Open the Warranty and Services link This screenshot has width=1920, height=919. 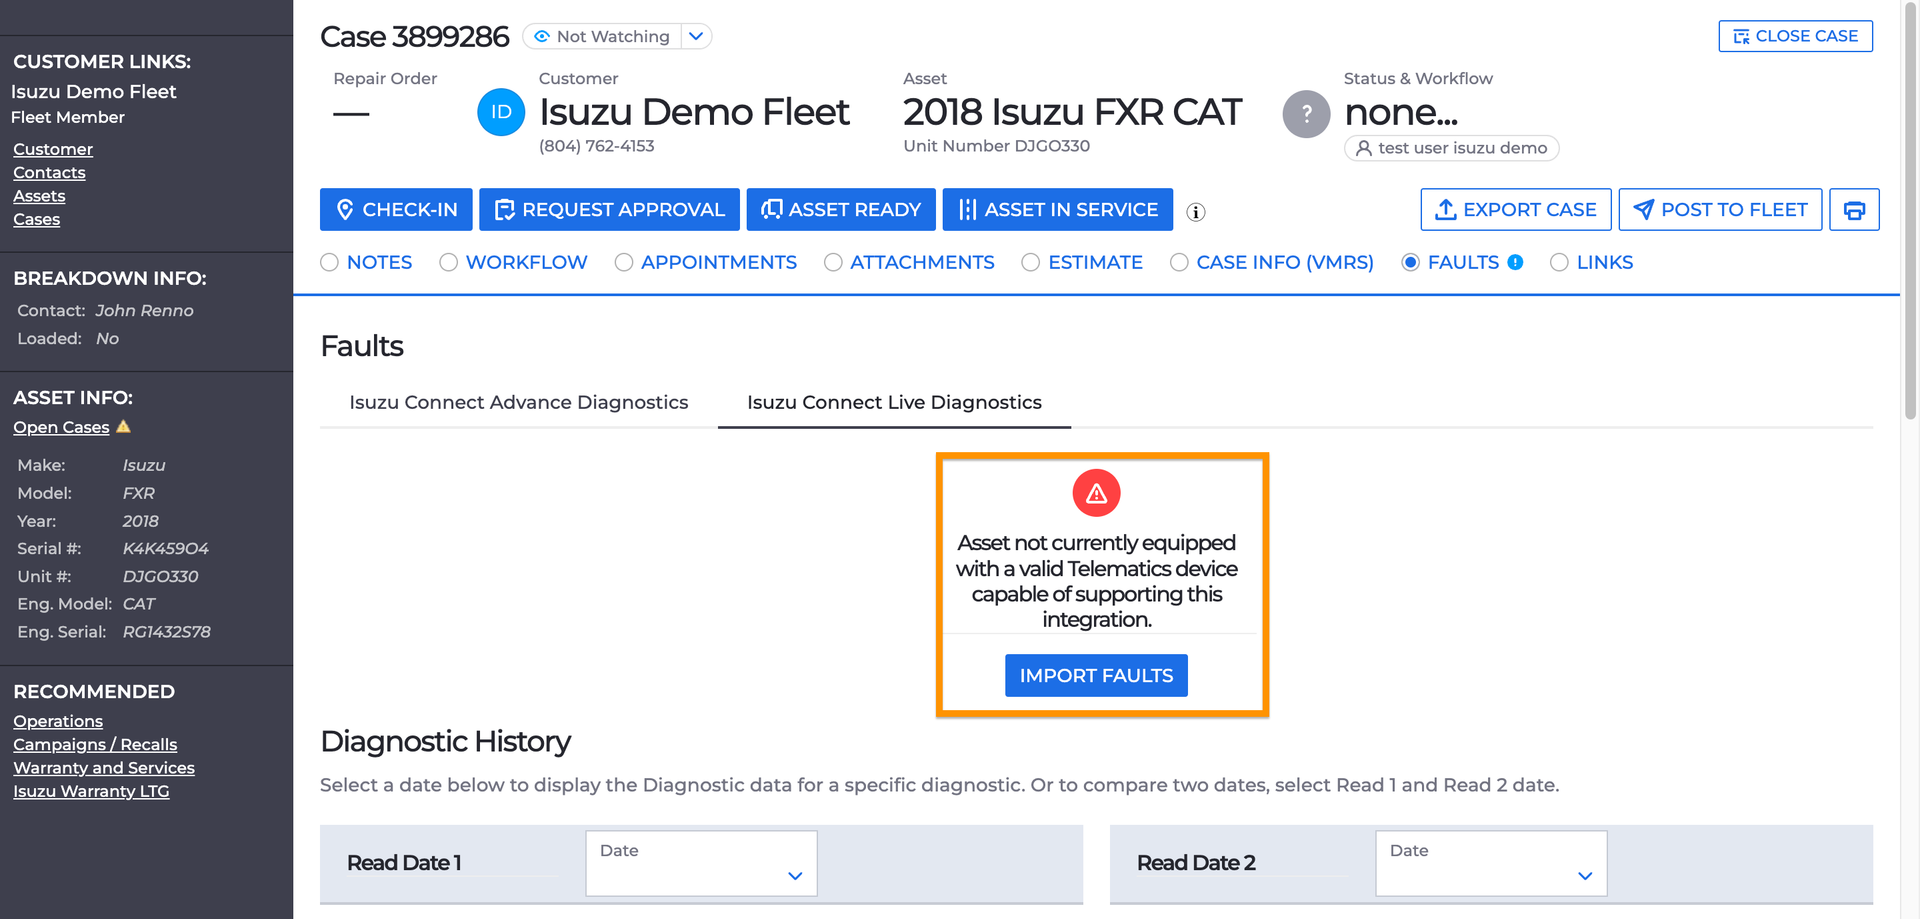pyautogui.click(x=104, y=768)
